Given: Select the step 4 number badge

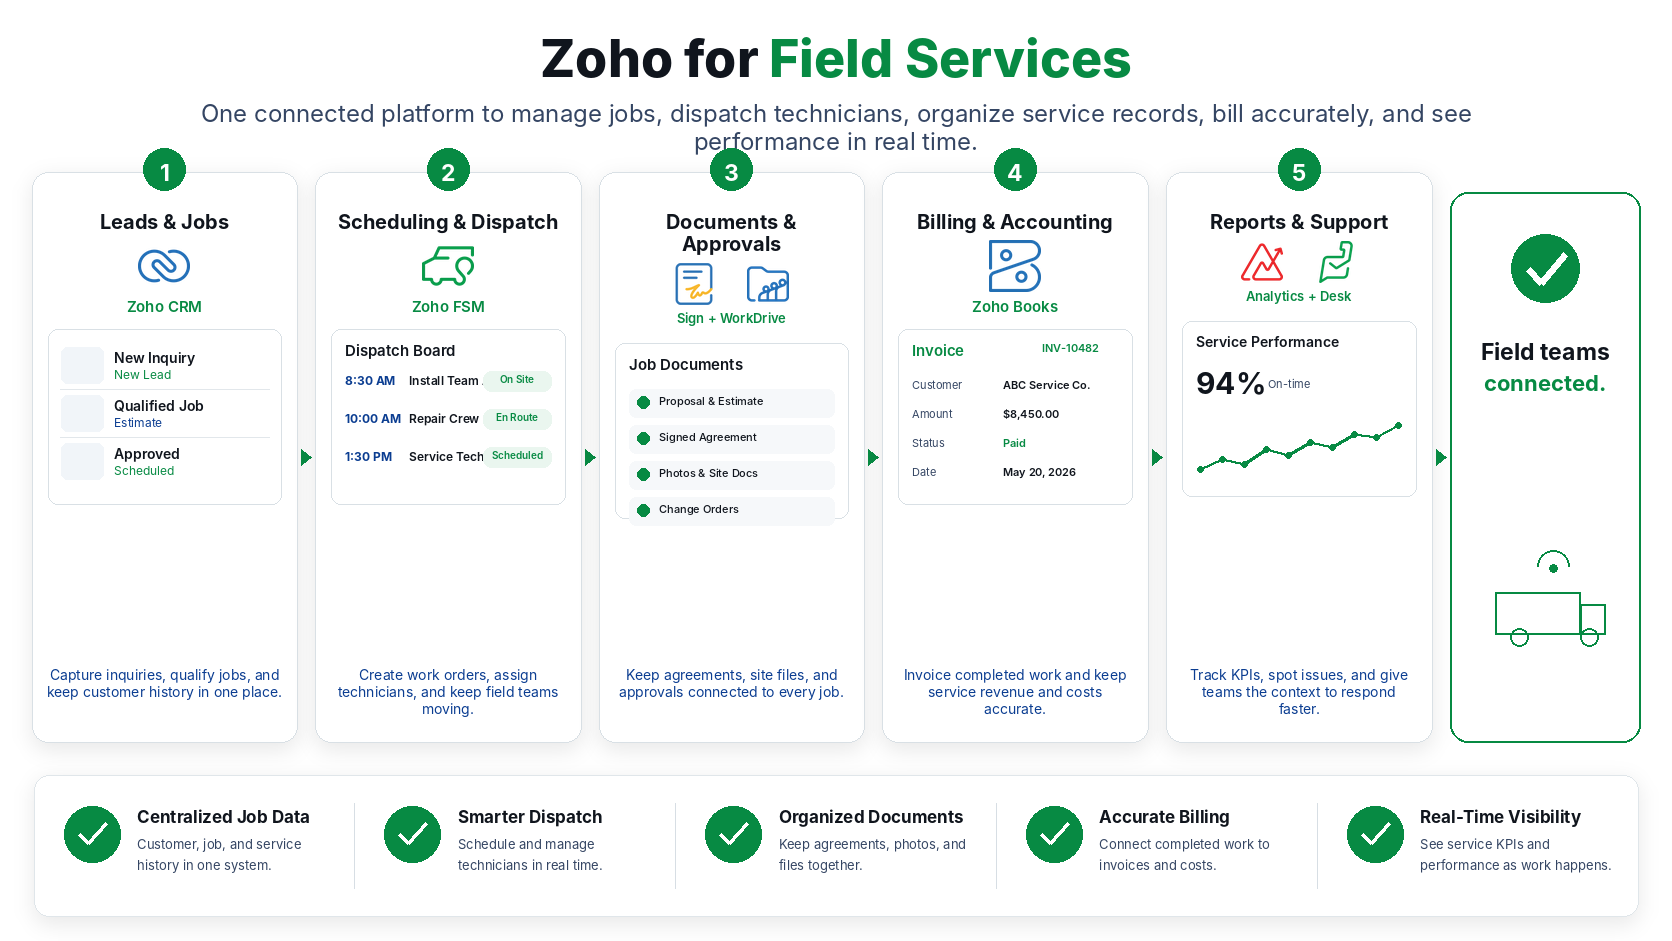Looking at the screenshot, I should click(x=1015, y=171).
